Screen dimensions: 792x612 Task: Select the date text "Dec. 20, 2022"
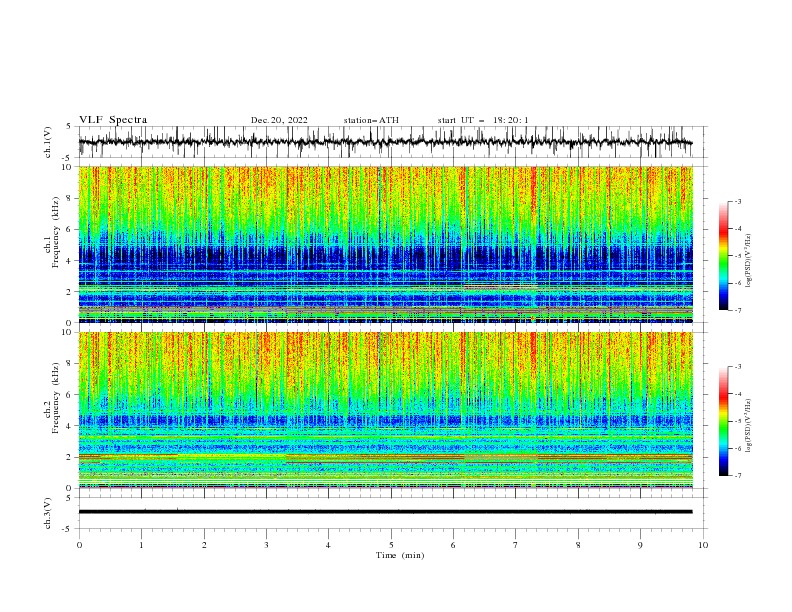(279, 120)
